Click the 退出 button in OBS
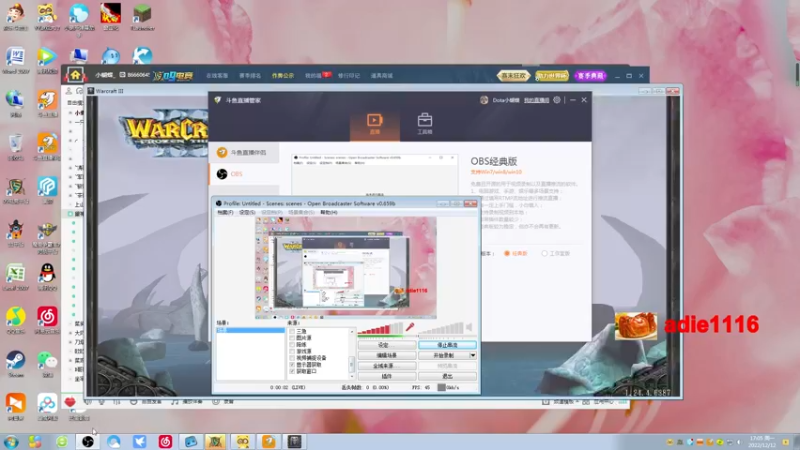The image size is (800, 450). [447, 376]
